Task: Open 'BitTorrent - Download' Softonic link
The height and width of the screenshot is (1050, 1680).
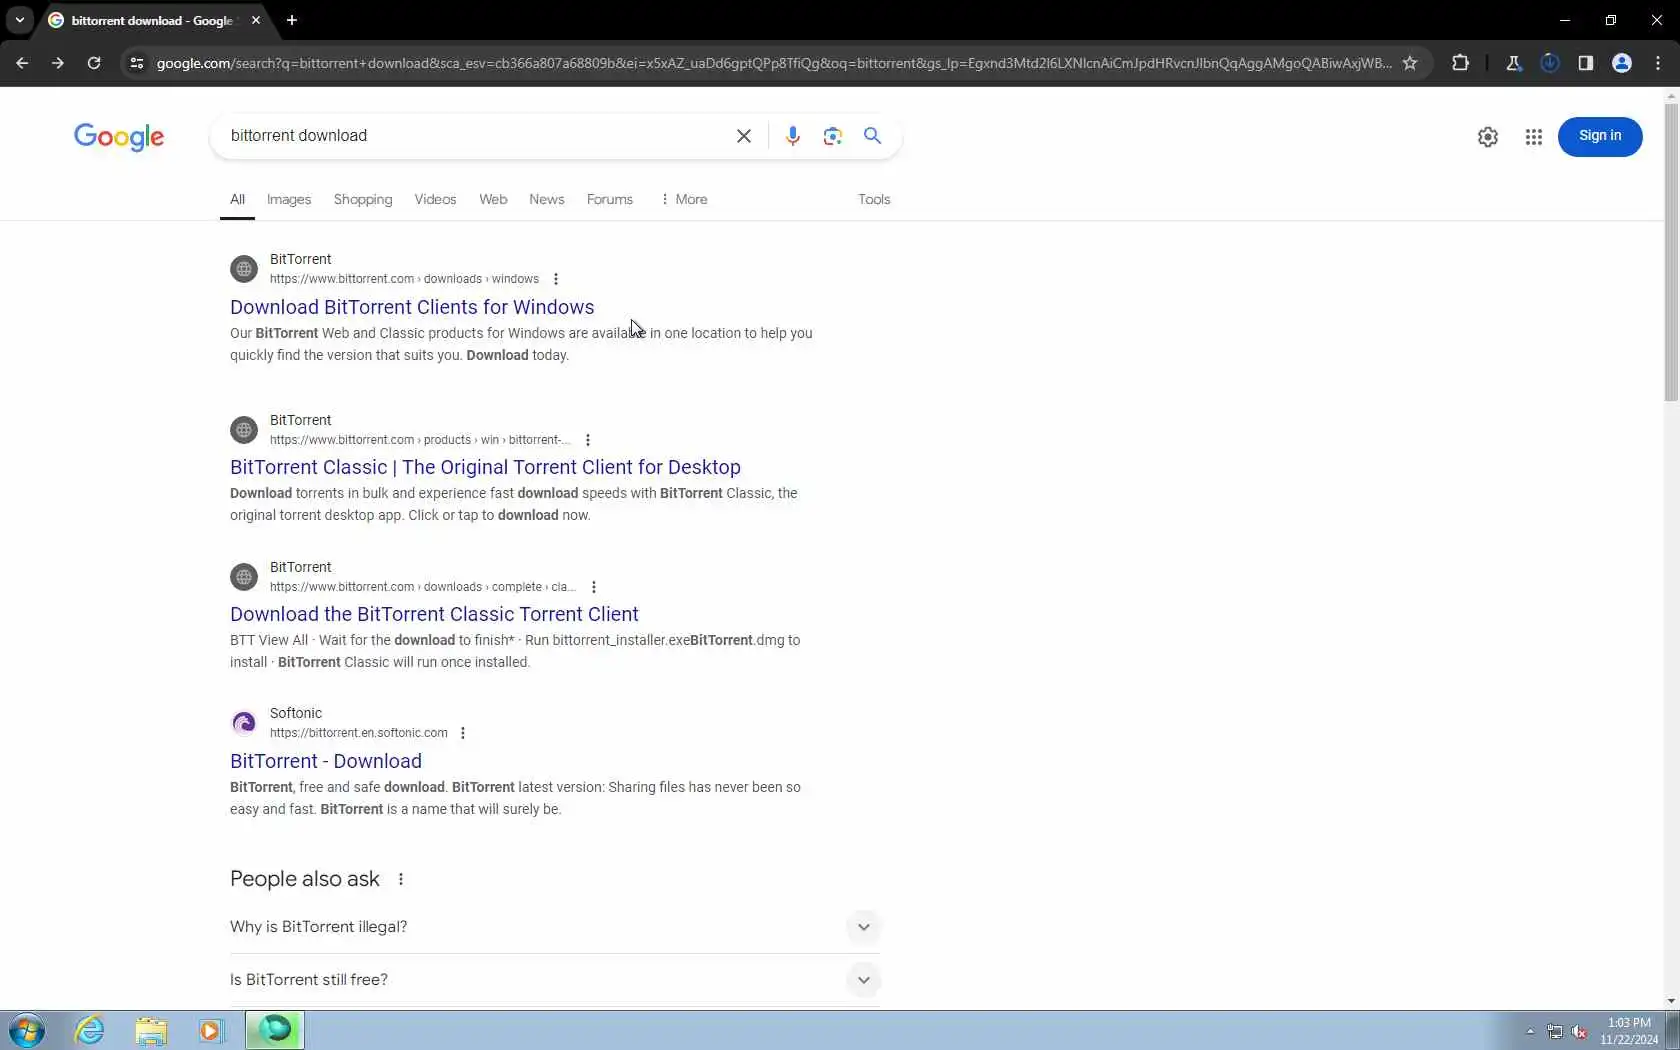Action: 326,761
